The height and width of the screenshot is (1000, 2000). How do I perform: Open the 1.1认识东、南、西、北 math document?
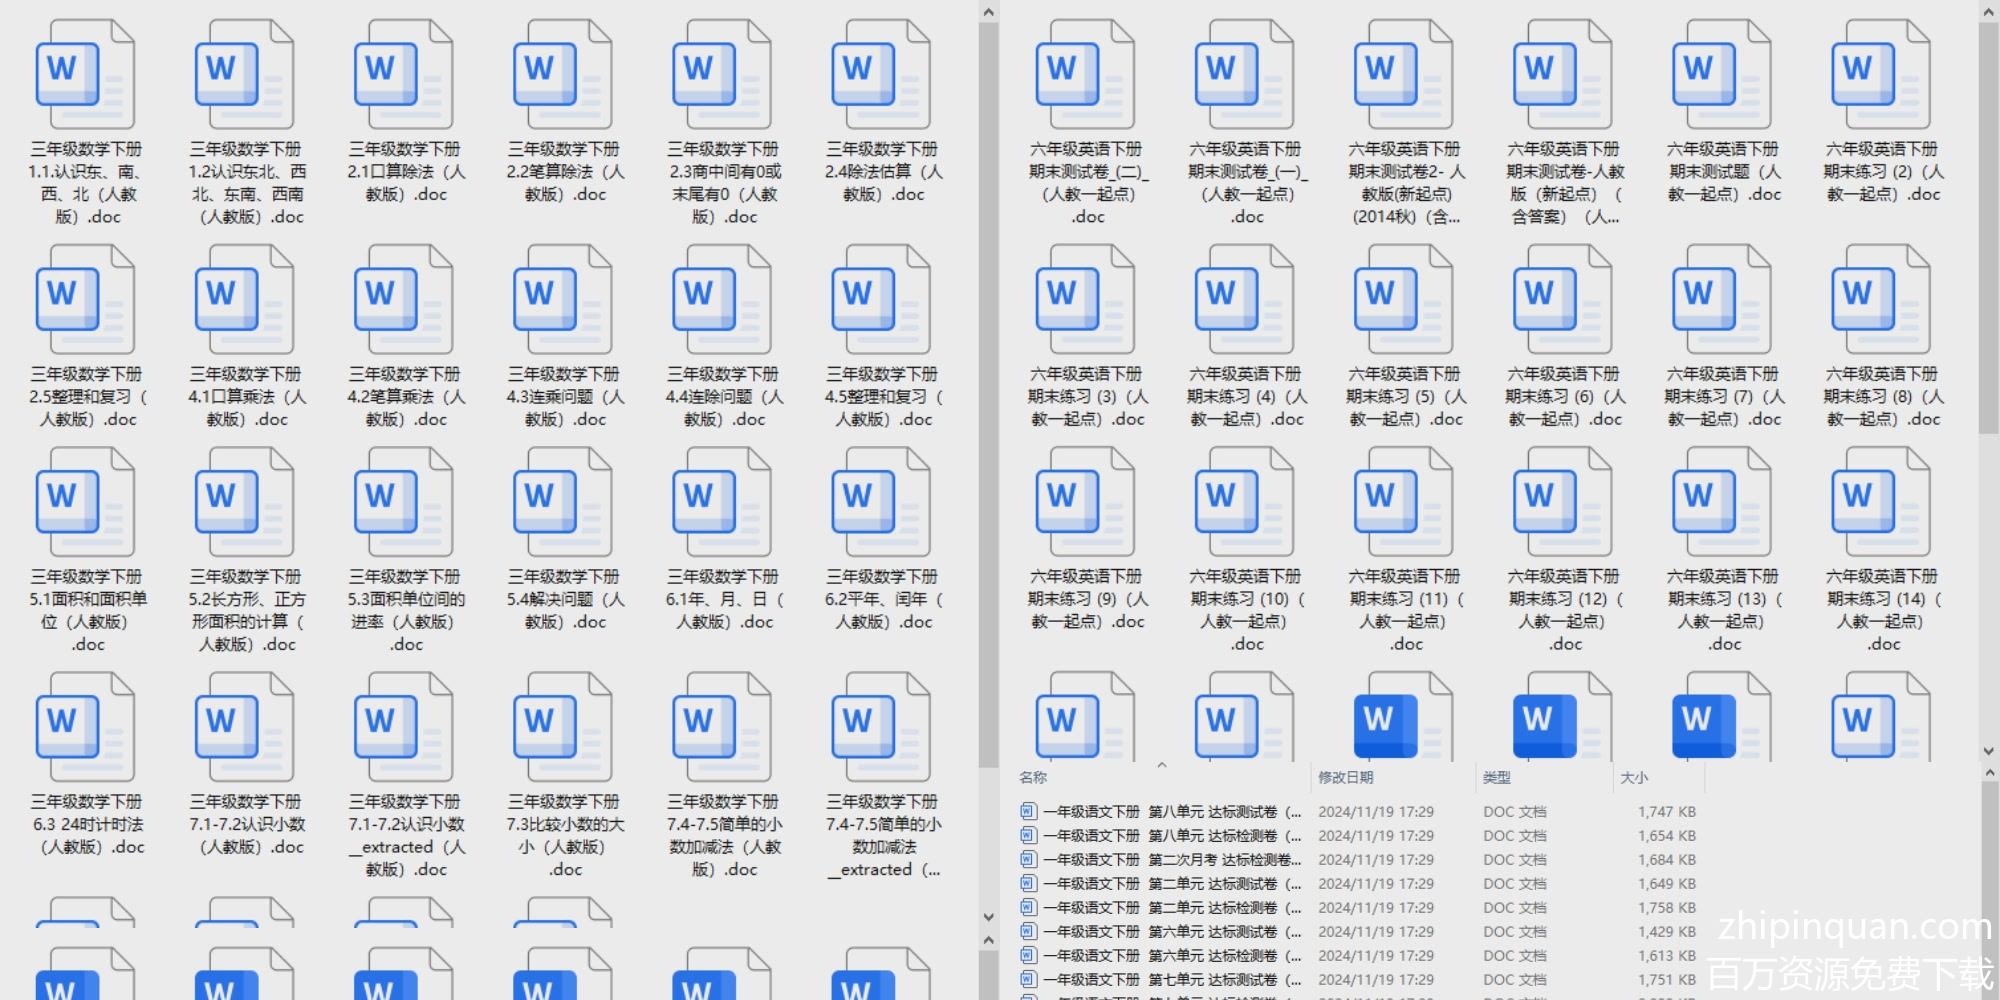[85, 77]
